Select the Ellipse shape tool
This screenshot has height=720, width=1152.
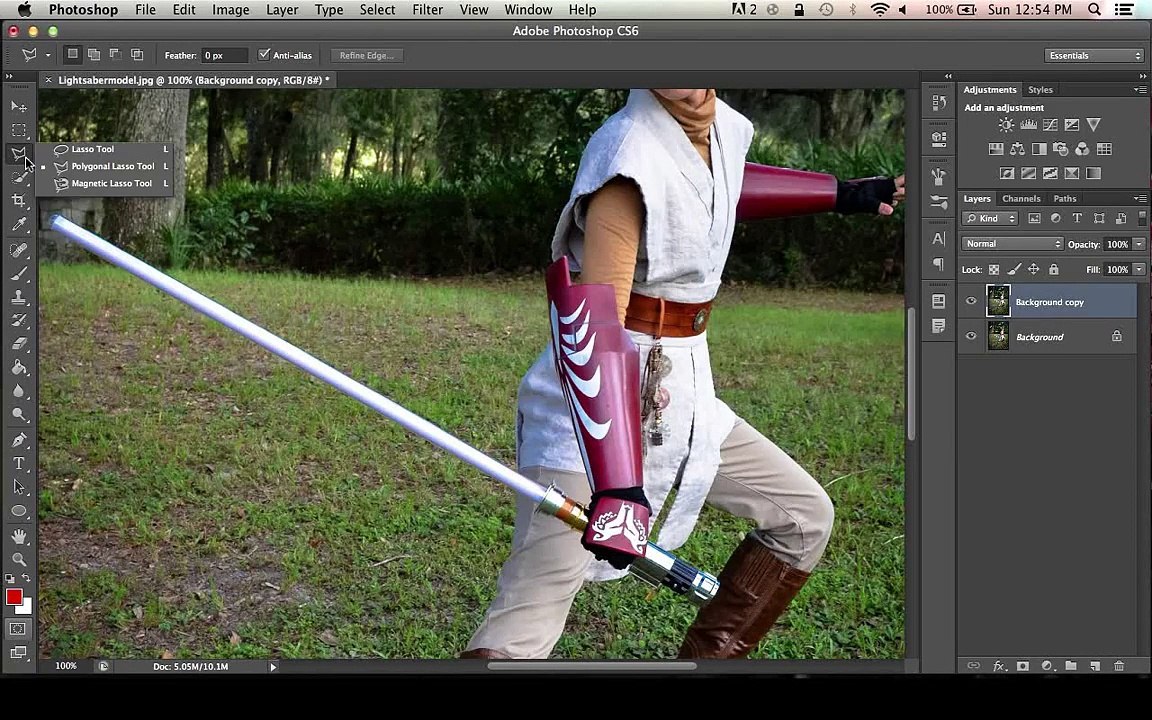(x=19, y=511)
